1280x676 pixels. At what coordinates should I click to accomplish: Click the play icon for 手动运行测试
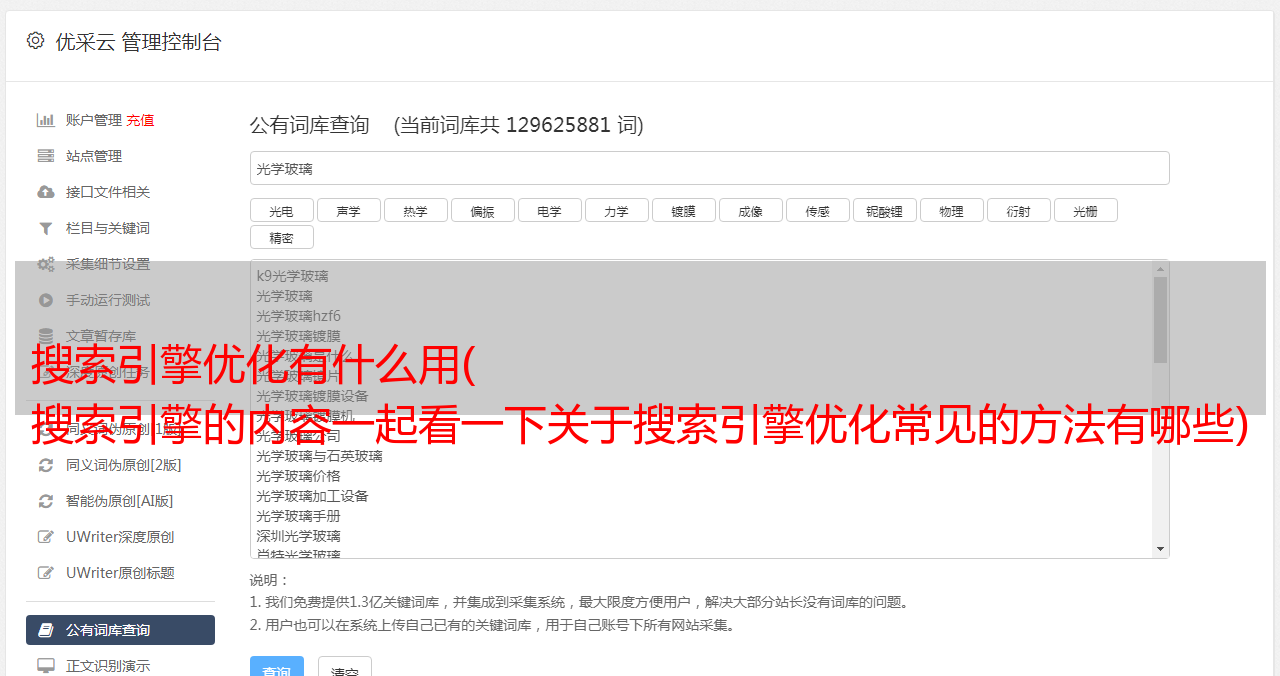(46, 300)
